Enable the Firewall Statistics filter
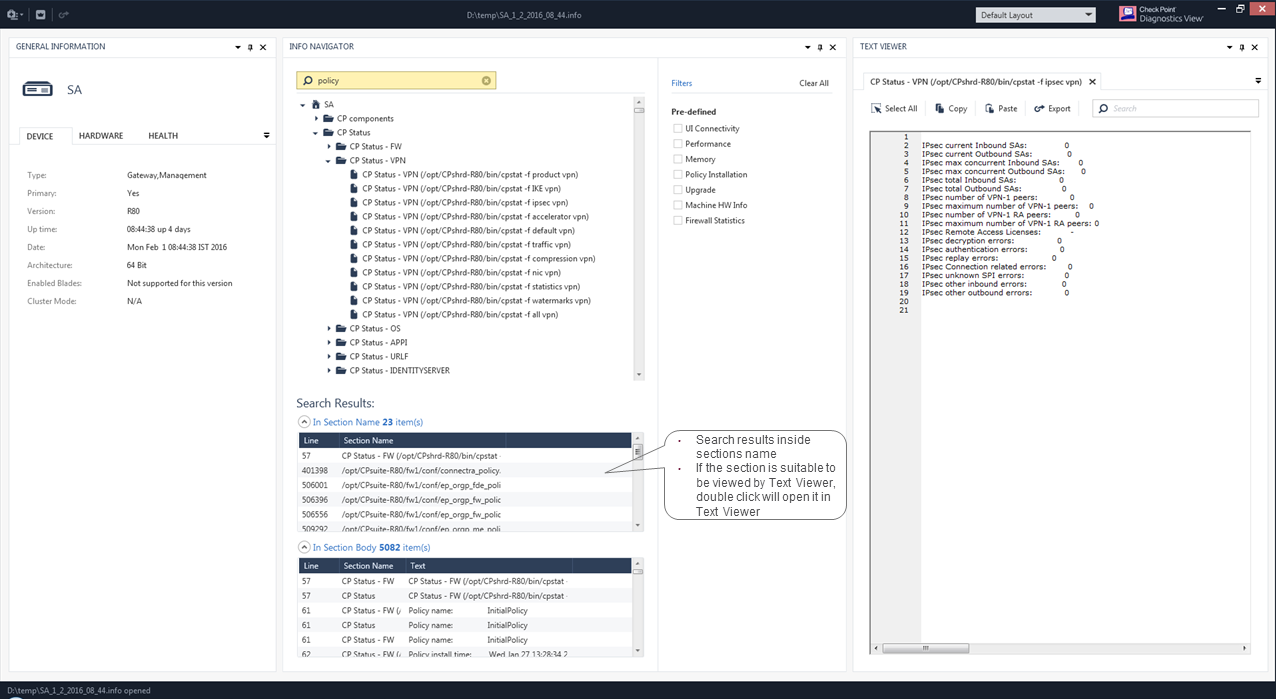1276x699 pixels. coord(678,220)
